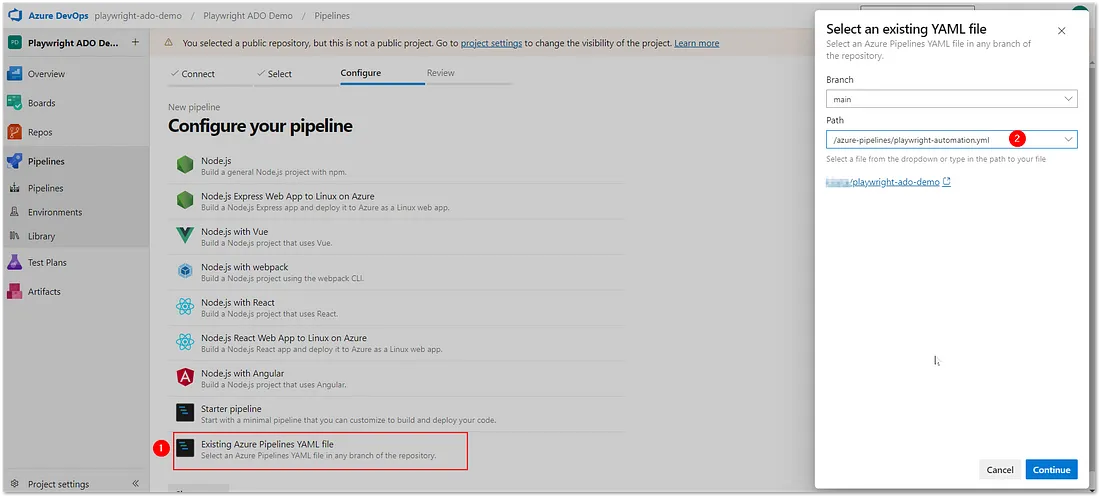Click the Azure DevOps logo icon
This screenshot has width=1100, height=497.
click(x=15, y=15)
